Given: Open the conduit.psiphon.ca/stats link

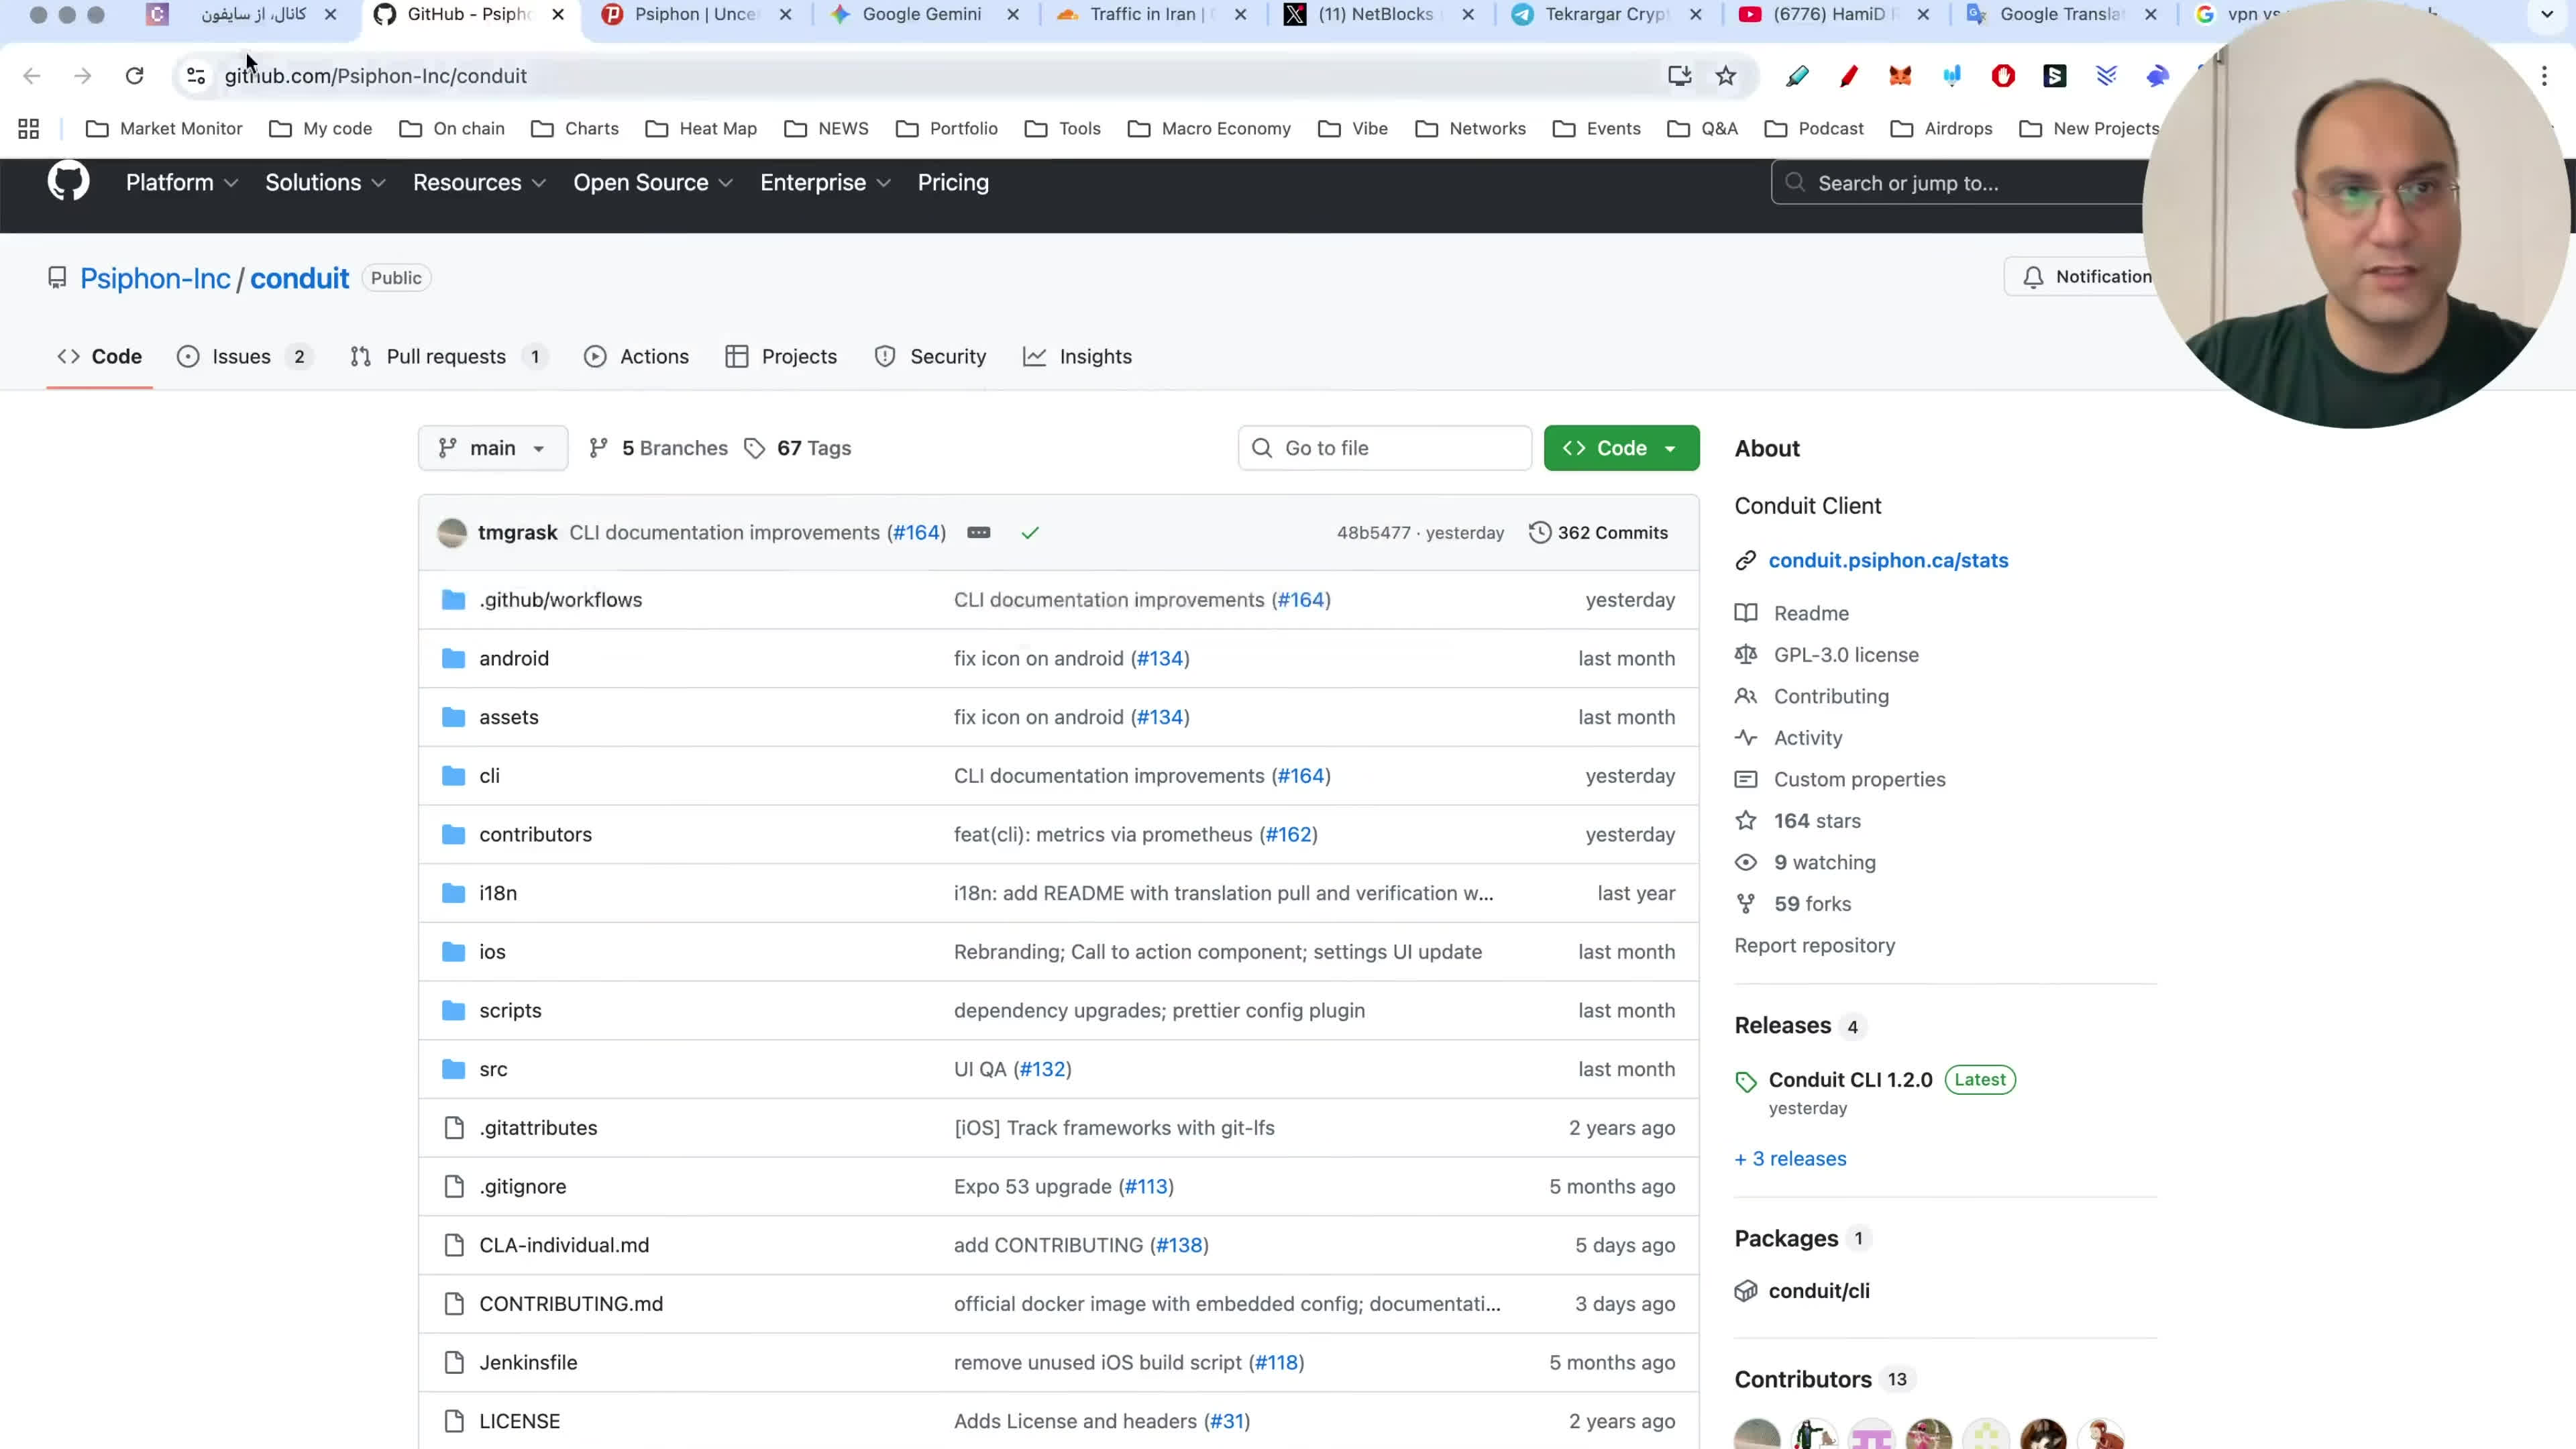Looking at the screenshot, I should 1888,561.
